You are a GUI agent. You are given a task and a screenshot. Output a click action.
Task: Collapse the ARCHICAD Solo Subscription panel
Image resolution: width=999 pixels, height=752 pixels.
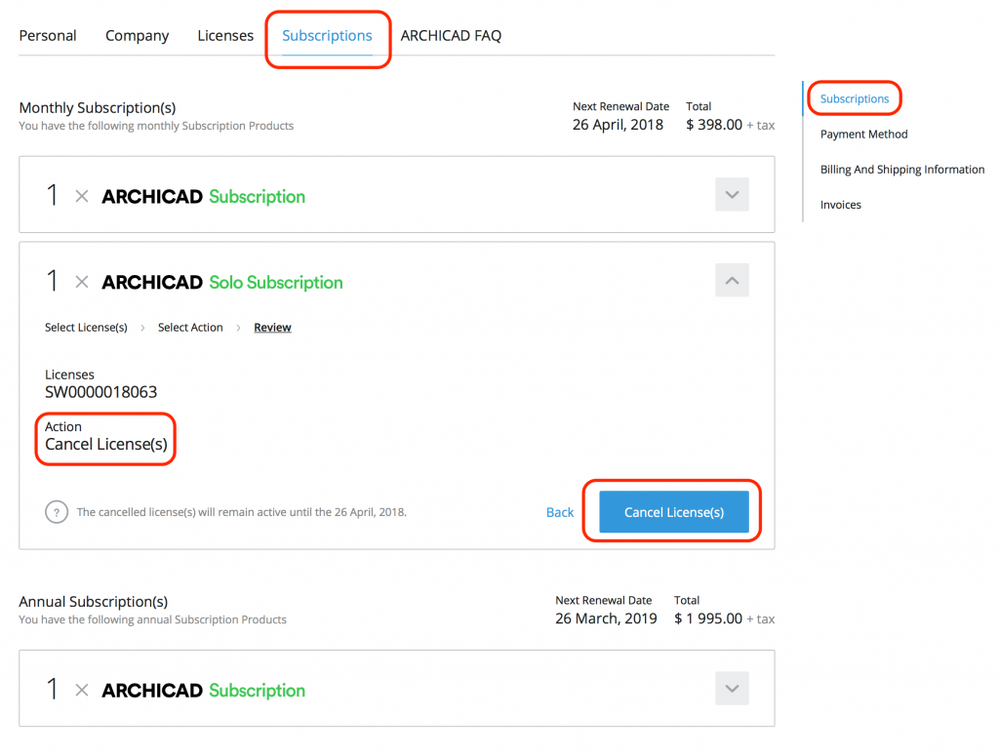point(732,281)
